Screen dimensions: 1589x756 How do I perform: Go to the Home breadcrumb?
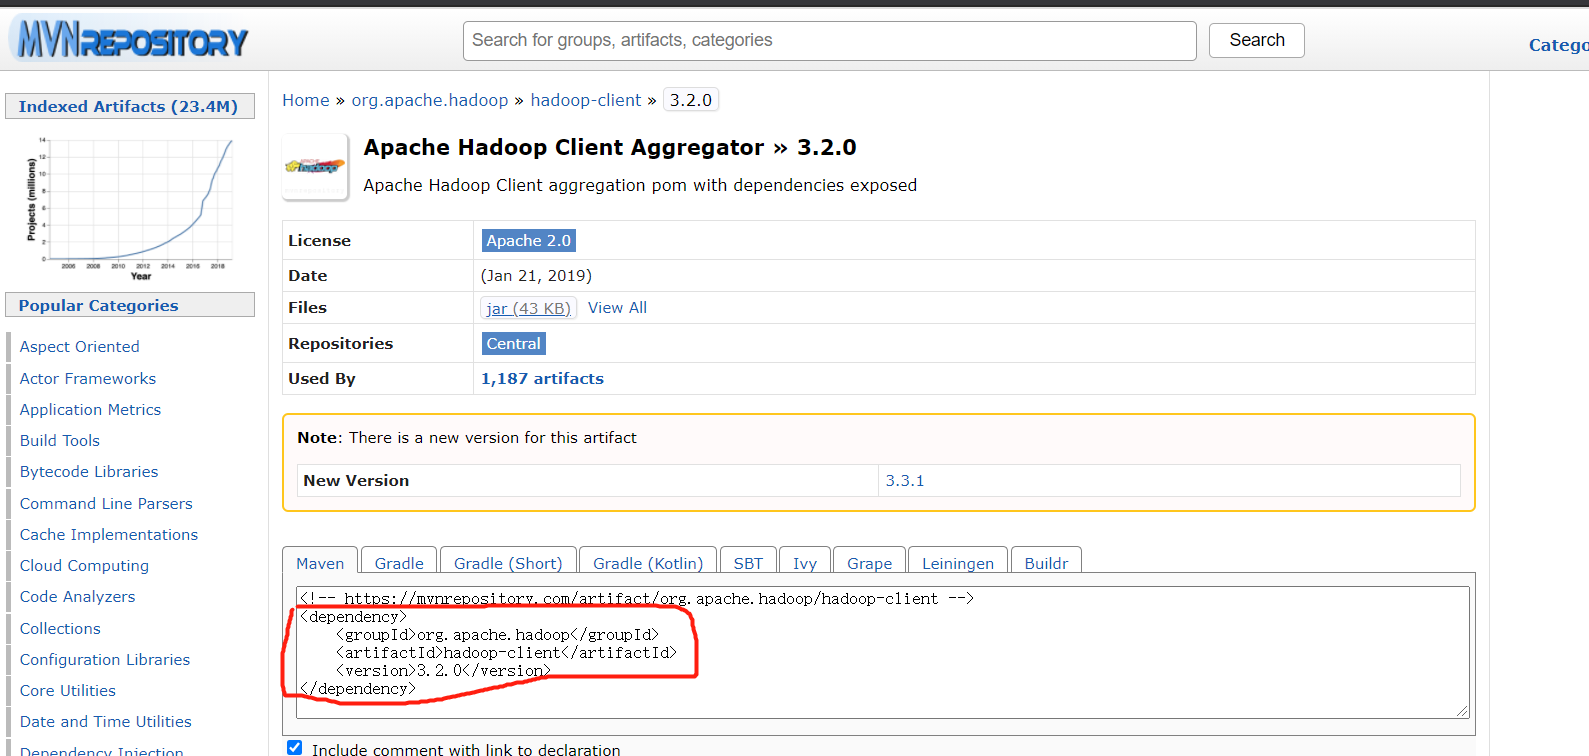[305, 100]
